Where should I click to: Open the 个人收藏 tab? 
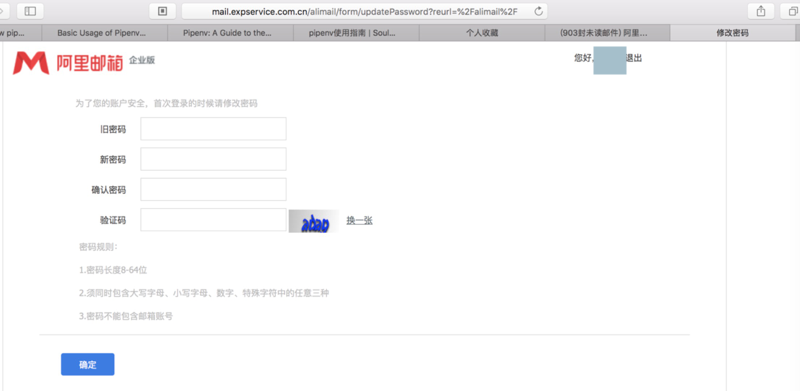[482, 33]
